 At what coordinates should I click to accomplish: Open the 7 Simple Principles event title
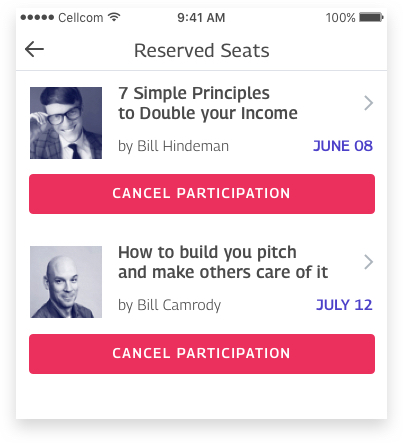(x=208, y=103)
